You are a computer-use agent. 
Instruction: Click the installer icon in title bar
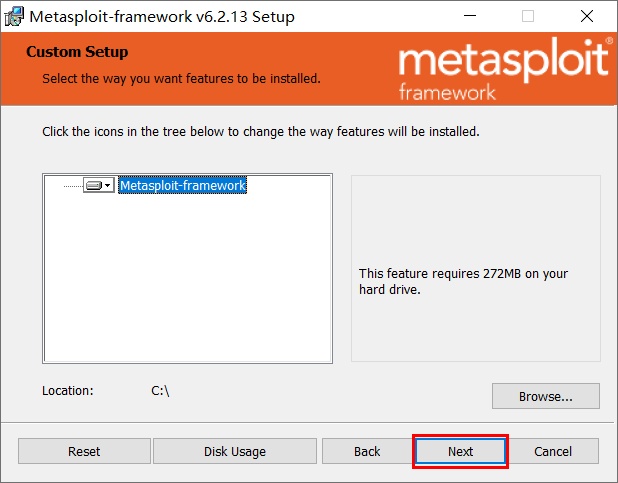(14, 17)
